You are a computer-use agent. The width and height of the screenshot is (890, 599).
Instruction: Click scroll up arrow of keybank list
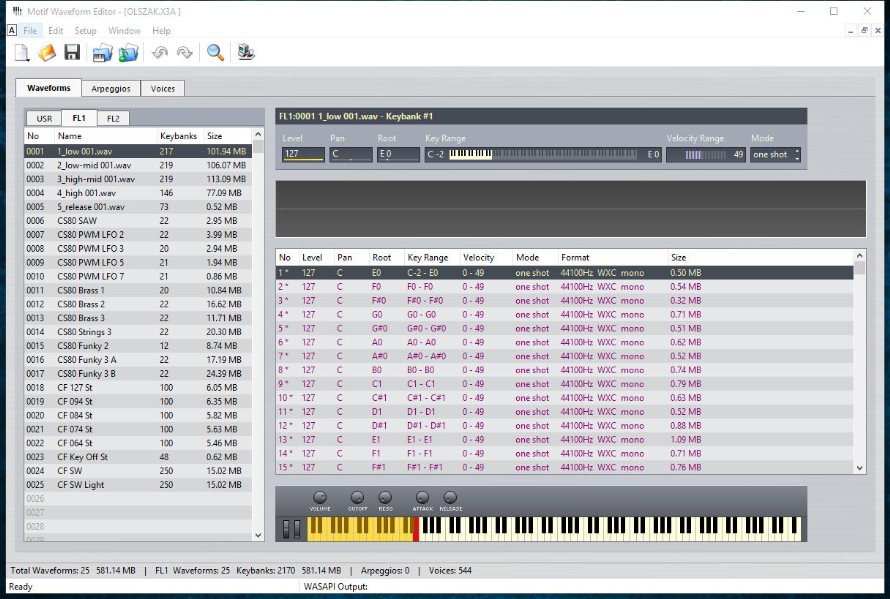pos(859,255)
